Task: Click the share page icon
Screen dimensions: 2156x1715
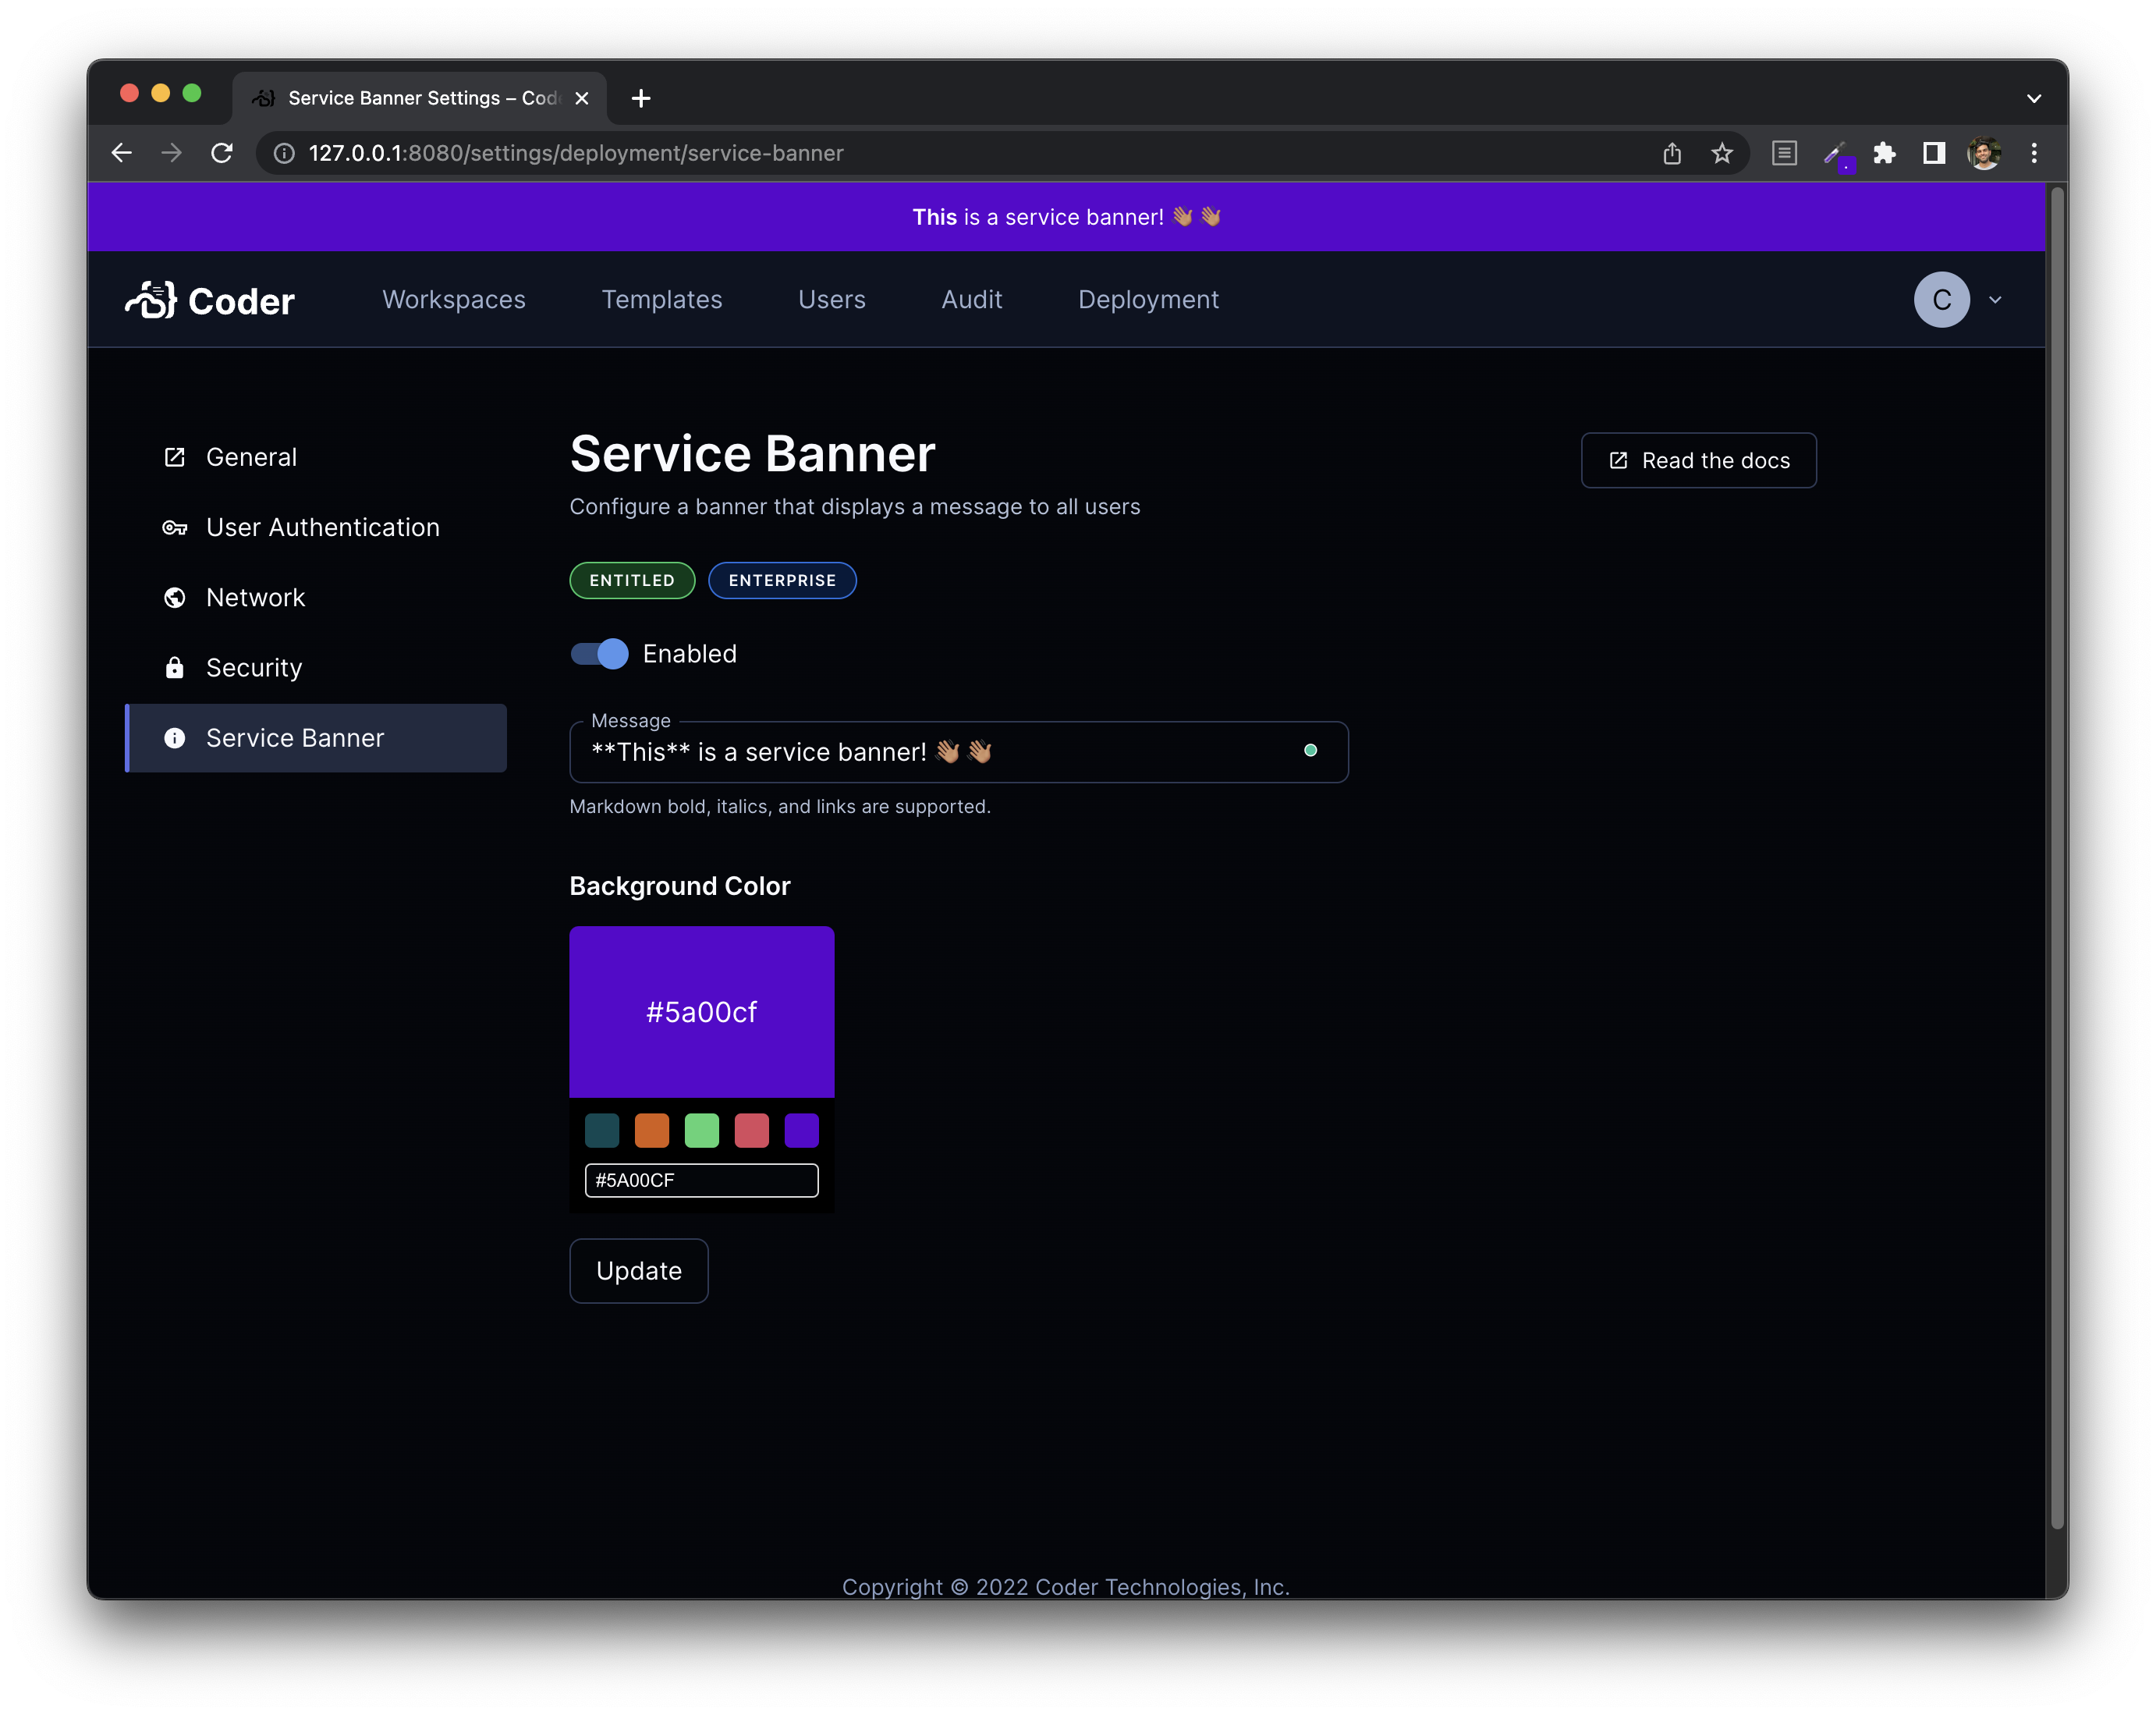Action: (x=1672, y=153)
